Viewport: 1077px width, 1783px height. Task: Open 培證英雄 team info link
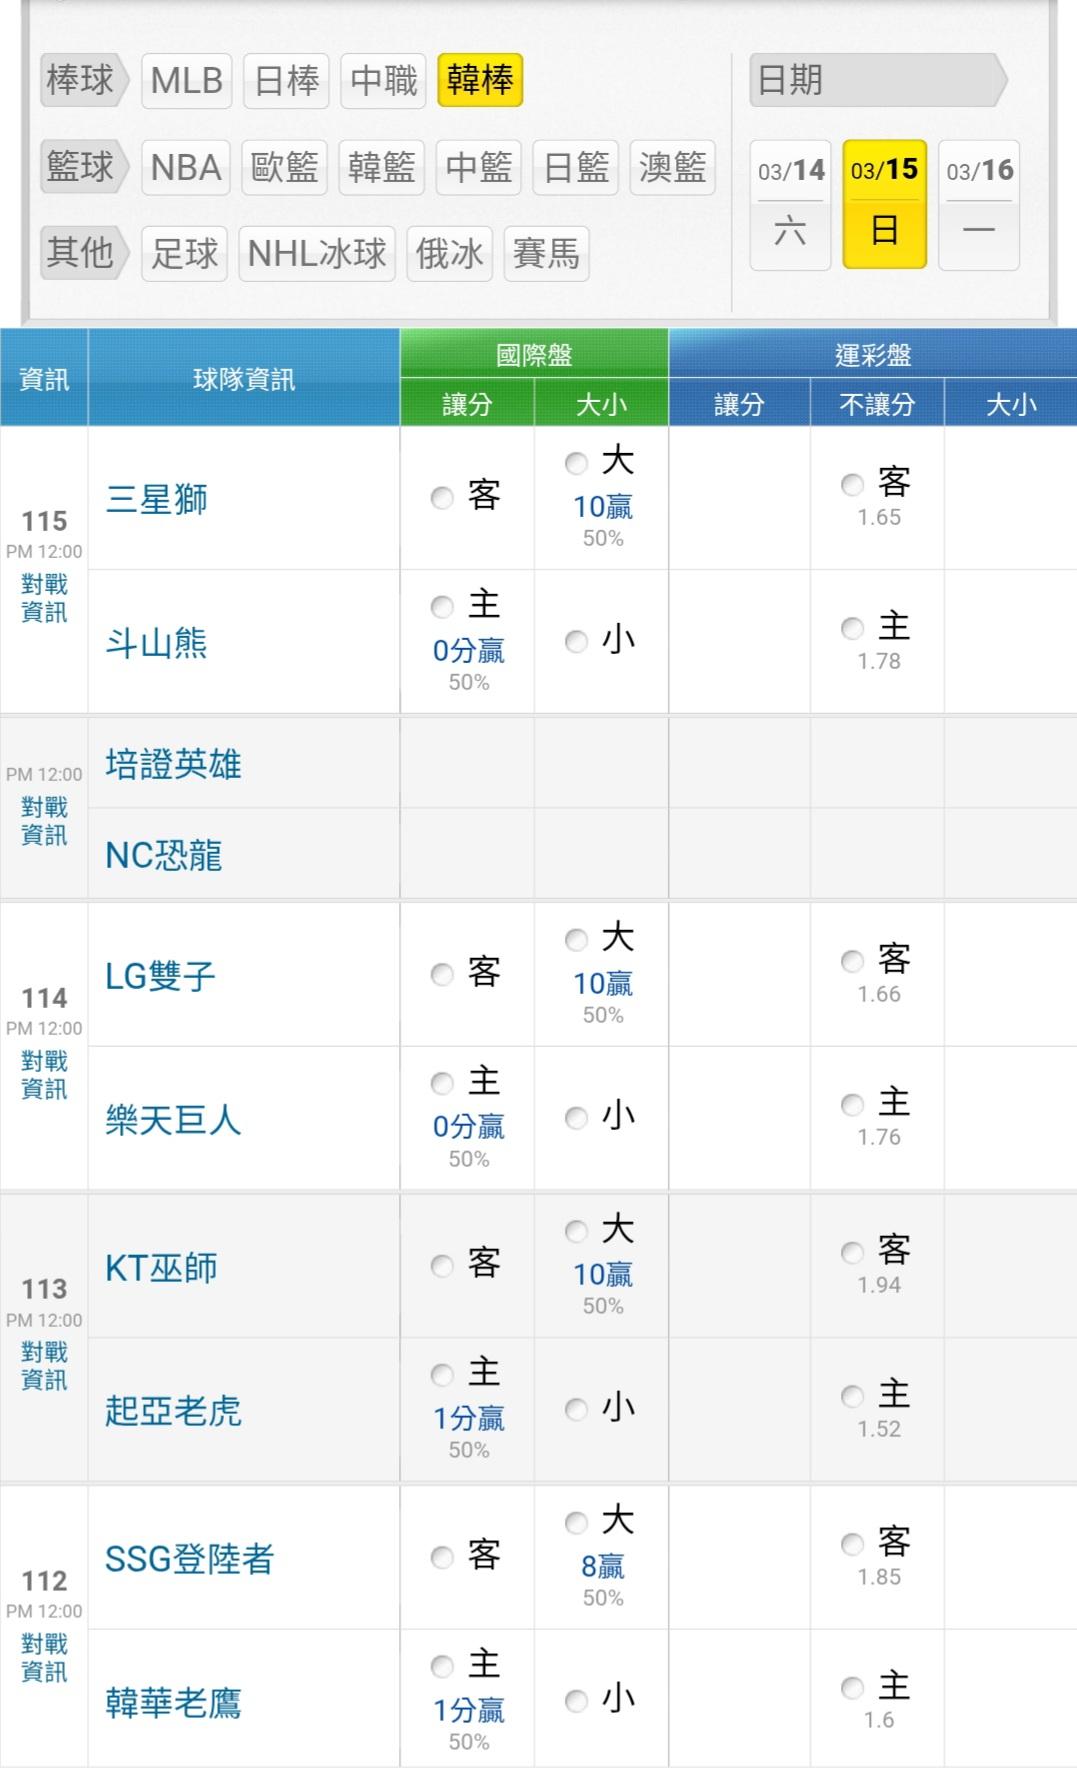173,765
